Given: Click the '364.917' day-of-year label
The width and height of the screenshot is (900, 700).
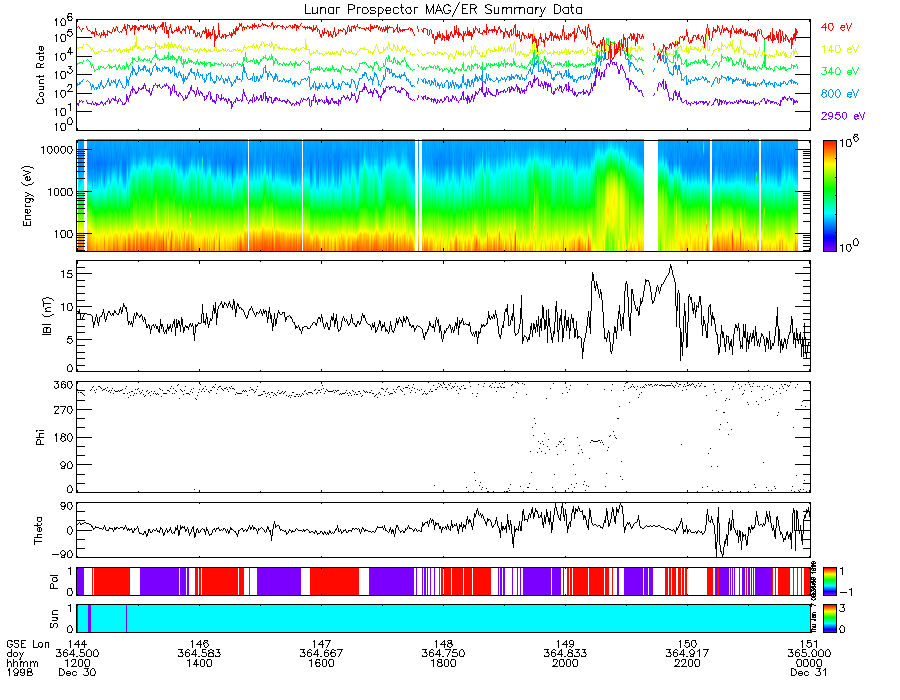Looking at the screenshot, I should point(687,654).
